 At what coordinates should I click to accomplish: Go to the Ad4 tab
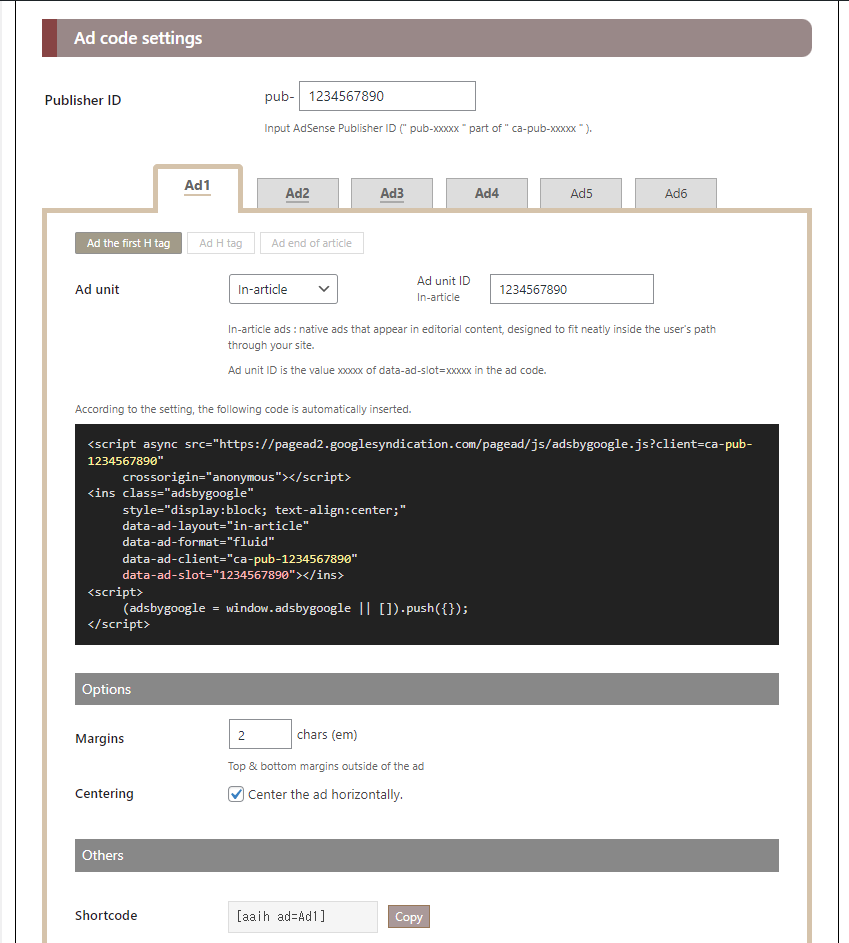pyautogui.click(x=486, y=194)
